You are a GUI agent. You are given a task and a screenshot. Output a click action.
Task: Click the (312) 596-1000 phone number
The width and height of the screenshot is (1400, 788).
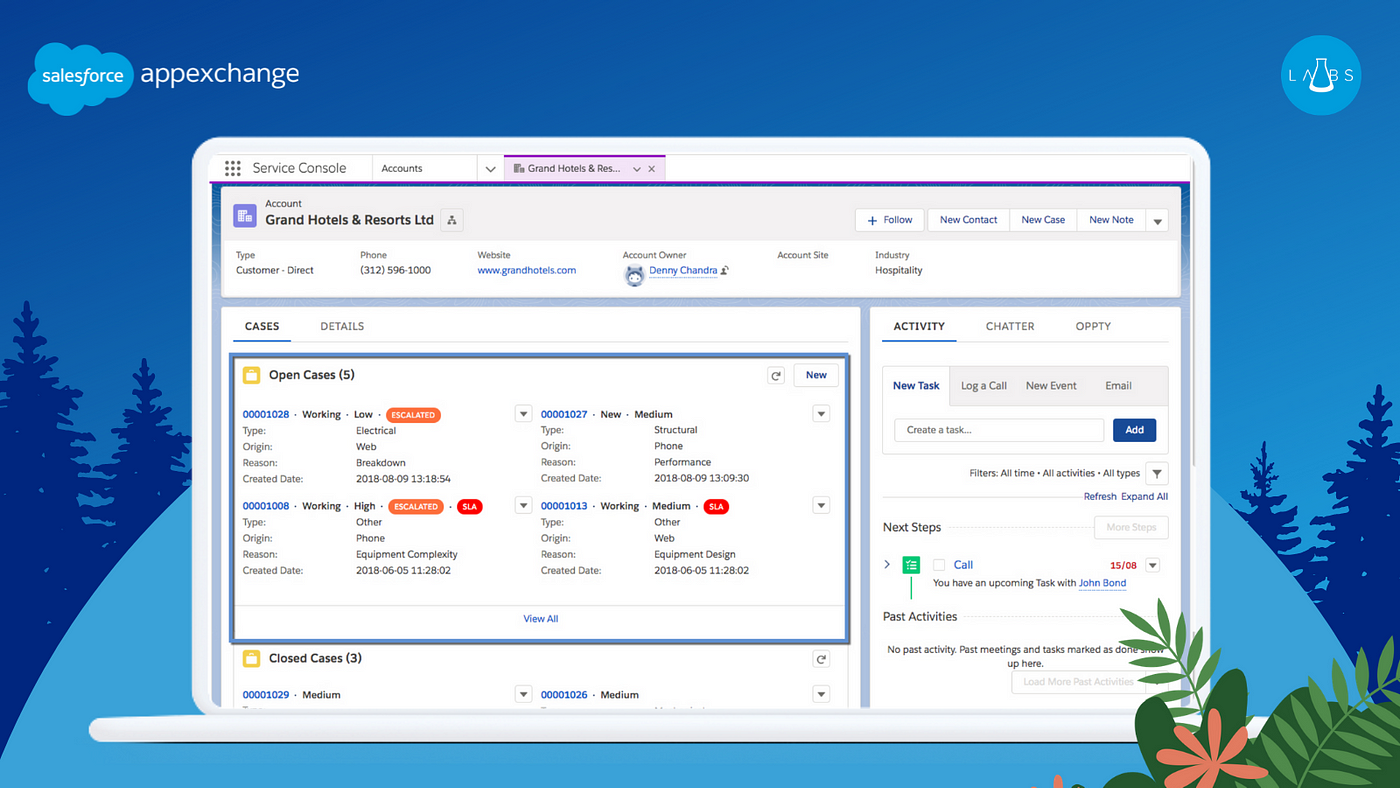point(395,270)
